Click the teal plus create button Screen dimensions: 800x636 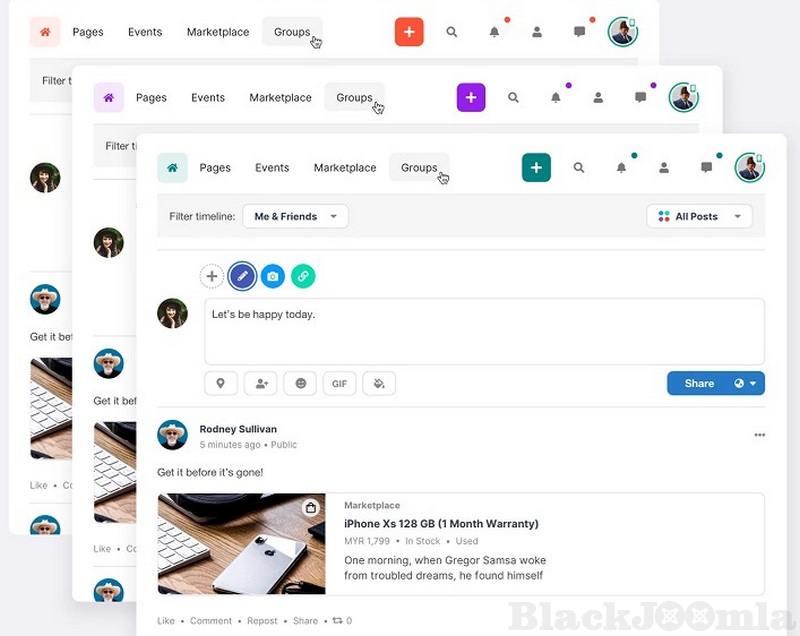536,168
